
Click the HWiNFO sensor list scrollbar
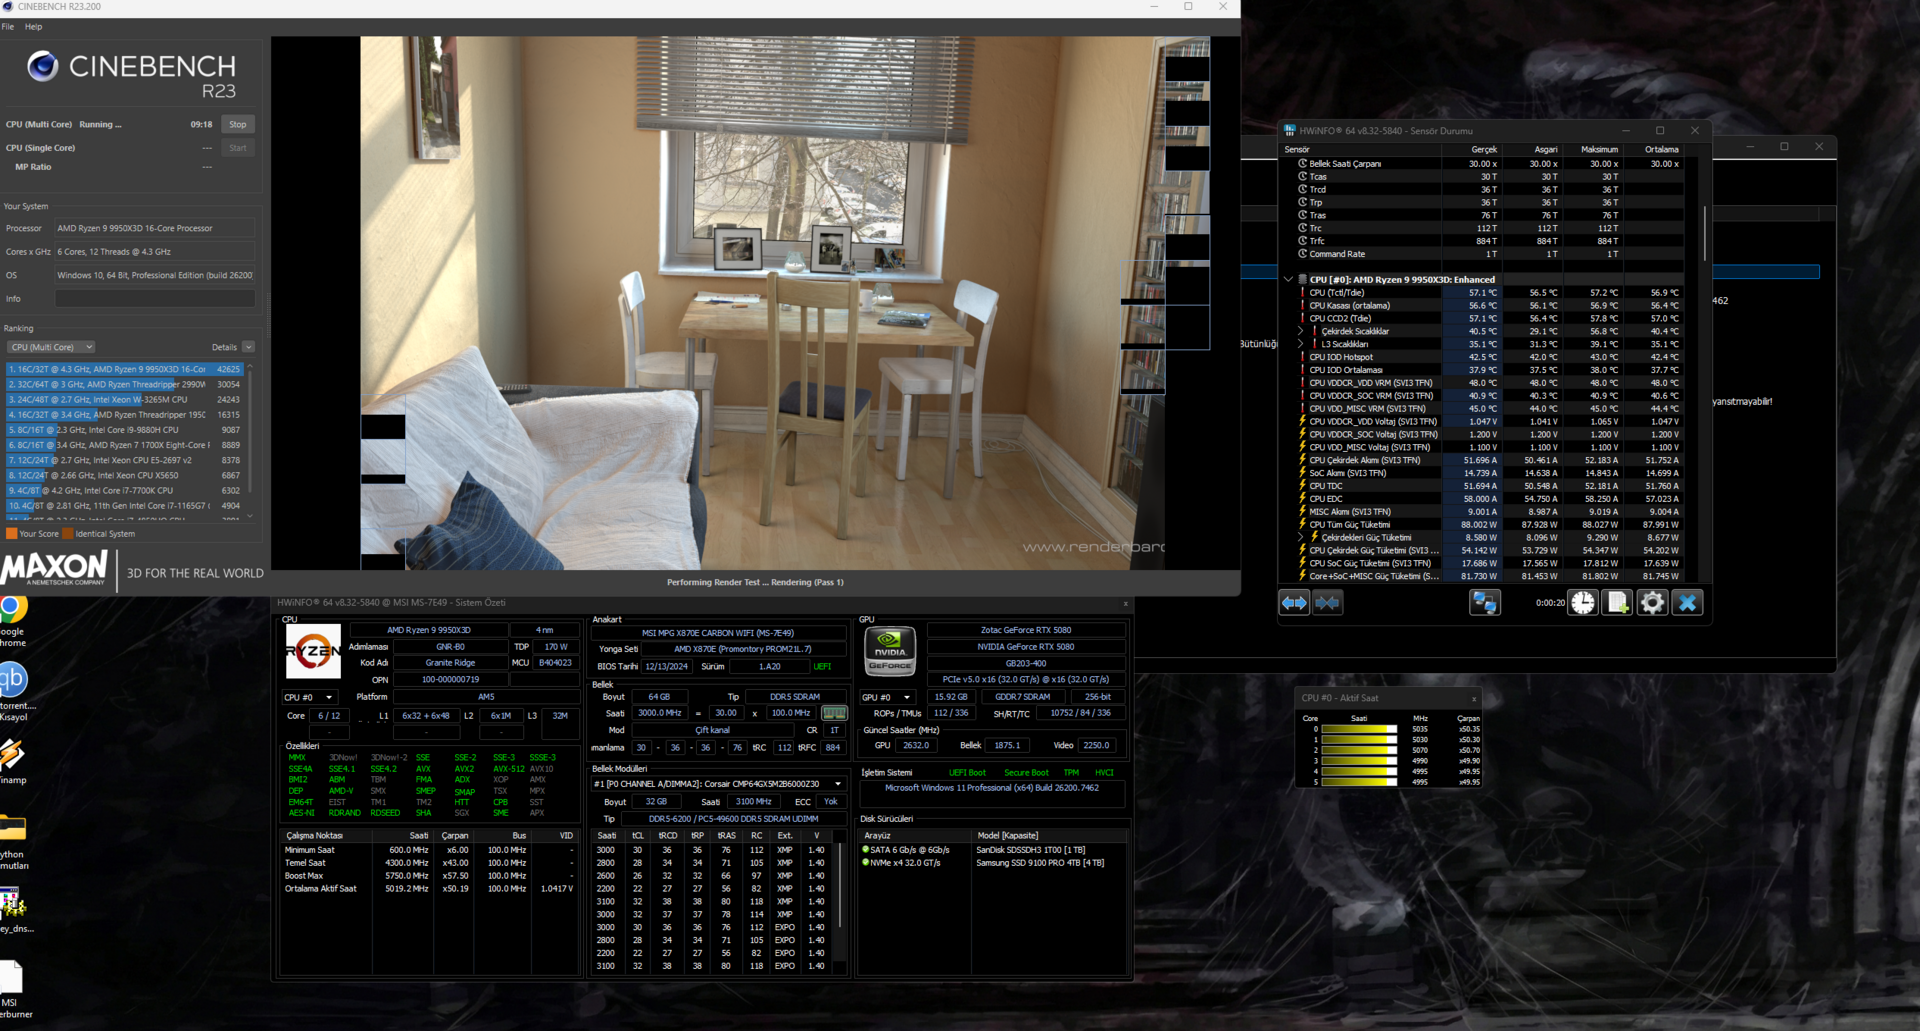pyautogui.click(x=1705, y=233)
